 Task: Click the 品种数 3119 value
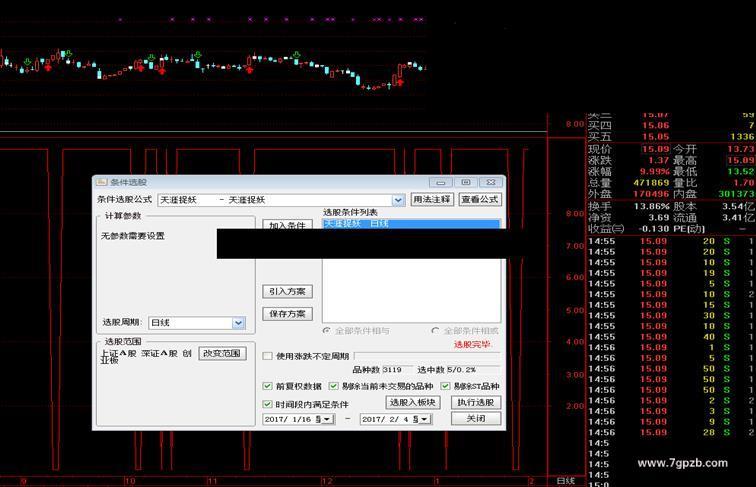tap(392, 370)
